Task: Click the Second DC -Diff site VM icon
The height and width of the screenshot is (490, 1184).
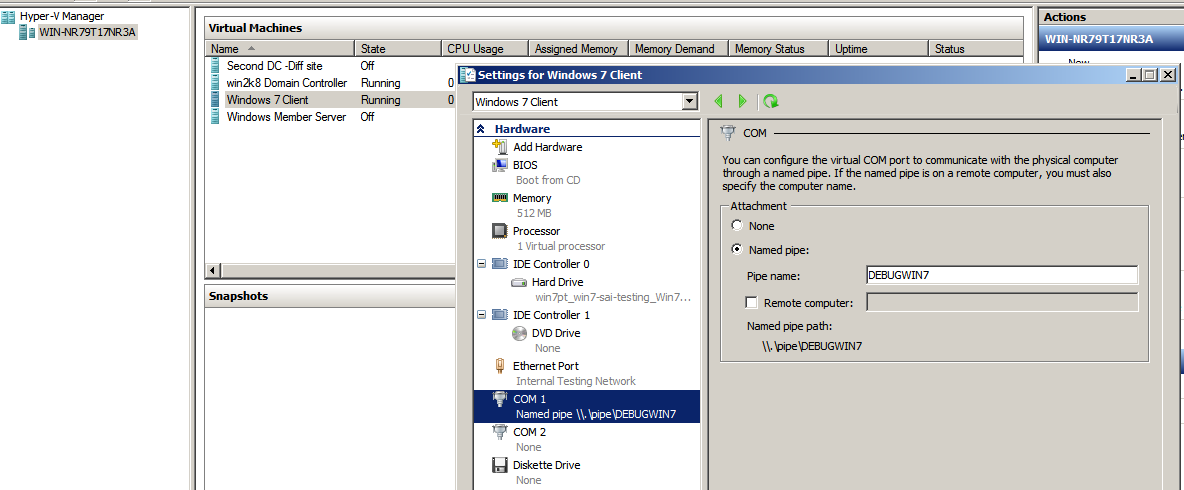Action: pos(217,66)
